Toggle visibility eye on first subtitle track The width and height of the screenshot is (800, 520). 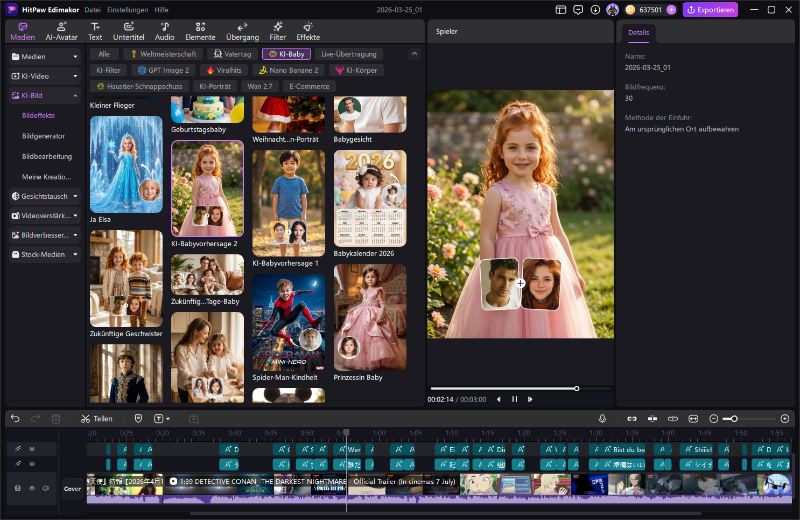pyautogui.click(x=32, y=449)
